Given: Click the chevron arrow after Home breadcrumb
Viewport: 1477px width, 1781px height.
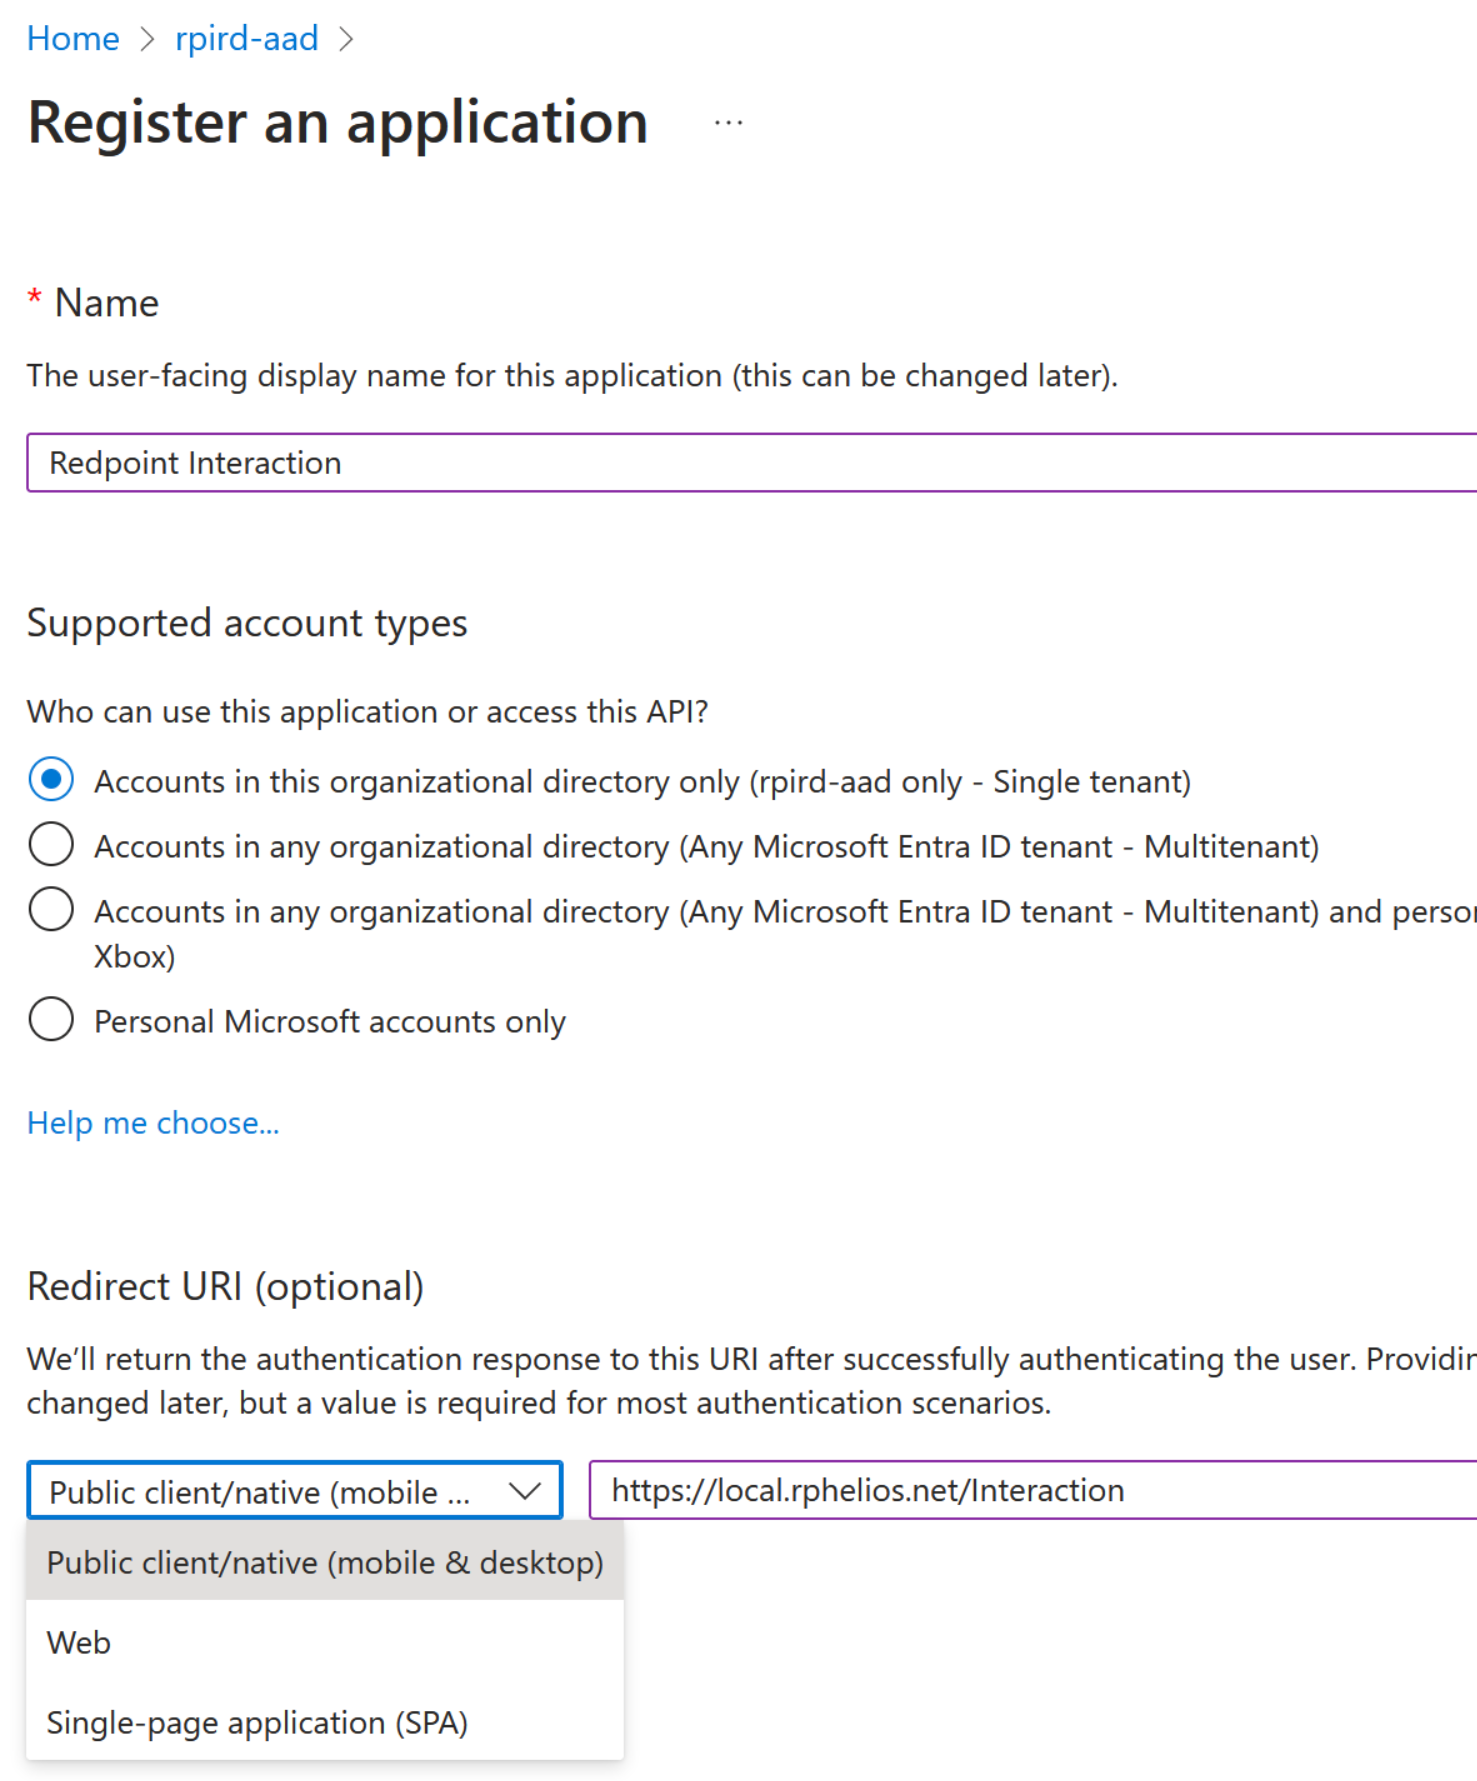Looking at the screenshot, I should click(148, 39).
